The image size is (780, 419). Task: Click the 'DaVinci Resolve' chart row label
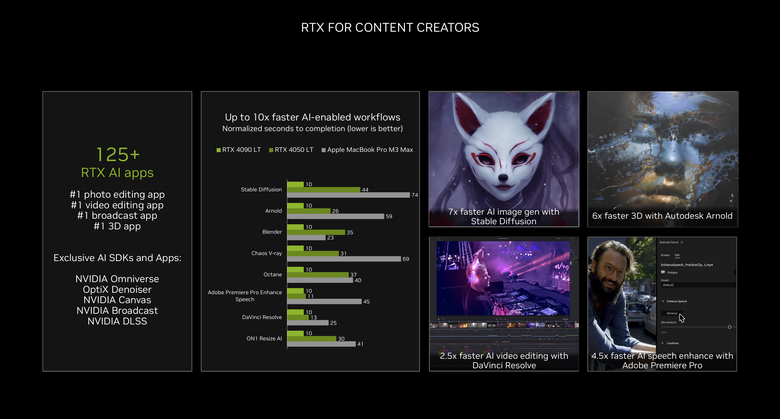click(262, 317)
